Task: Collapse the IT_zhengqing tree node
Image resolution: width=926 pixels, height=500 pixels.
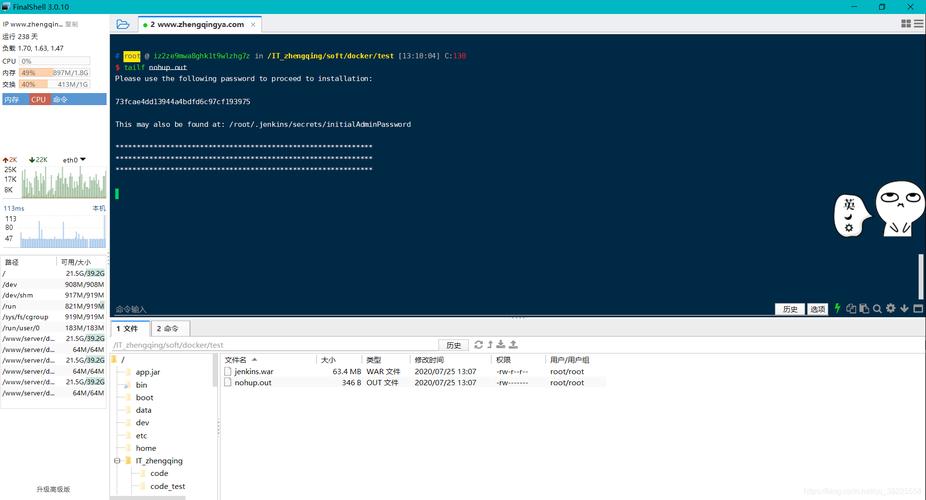Action: coord(117,460)
